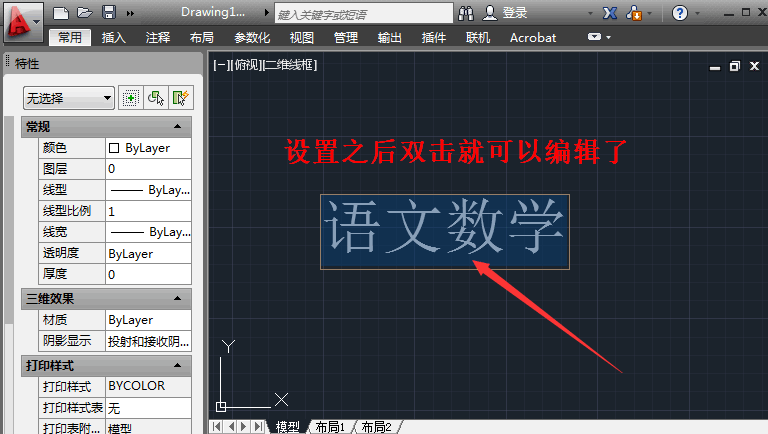
Task: Select the 图层 value 0 field
Action: [148, 169]
